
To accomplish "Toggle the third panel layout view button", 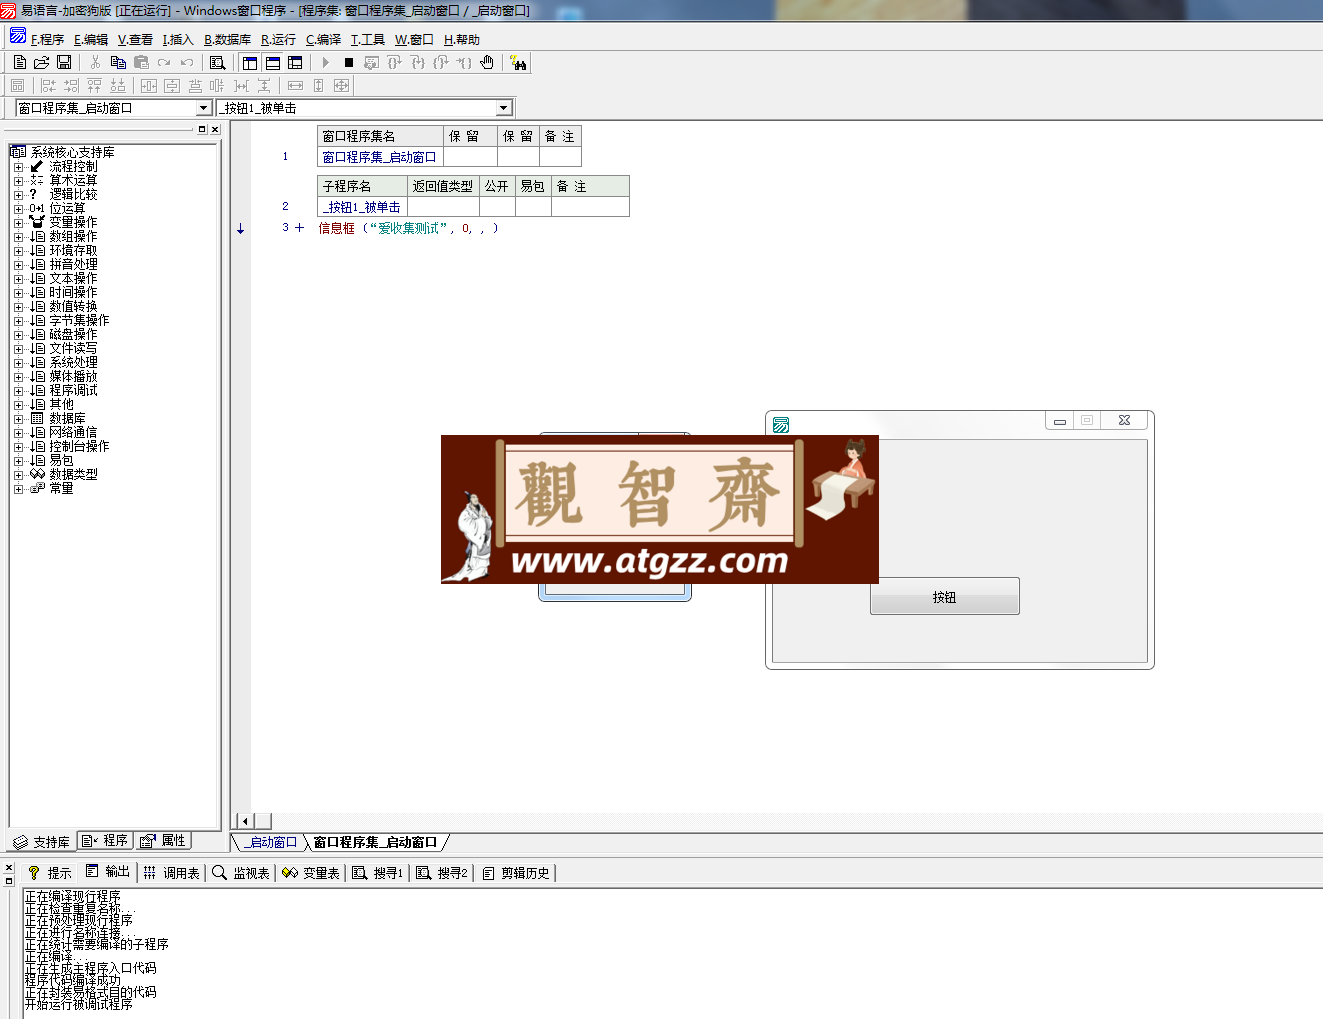I will (295, 62).
